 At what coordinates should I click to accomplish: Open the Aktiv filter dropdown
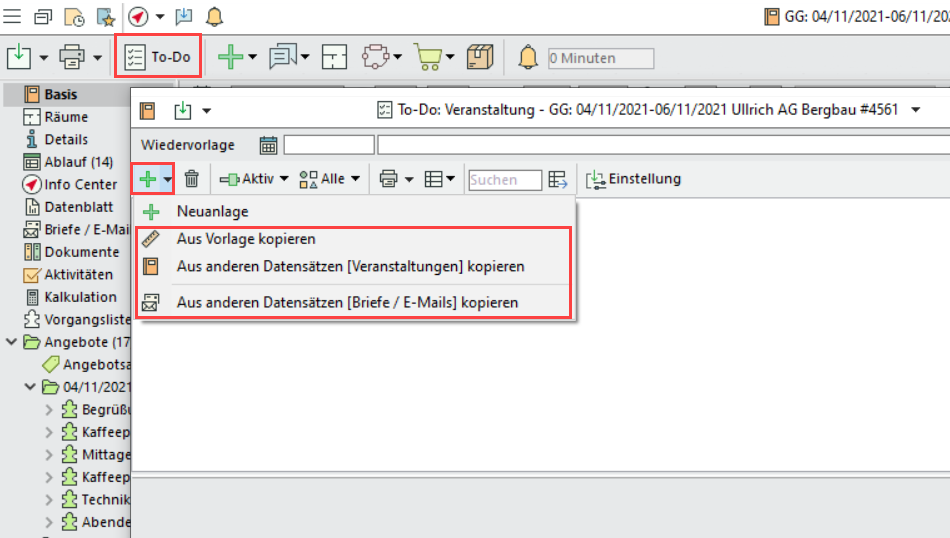pos(254,179)
